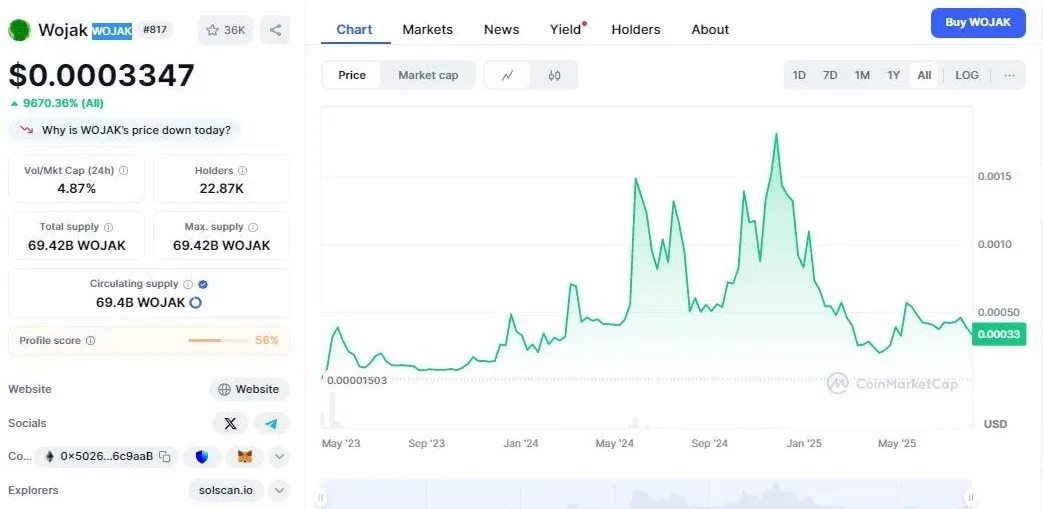Click the Max. supply info icon
1043x509 pixels.
(253, 227)
